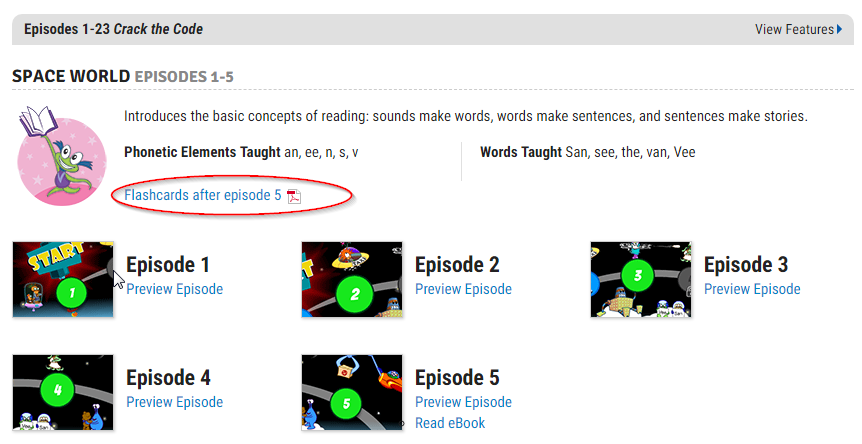Click Preview Episode under Episode 3

[752, 289]
